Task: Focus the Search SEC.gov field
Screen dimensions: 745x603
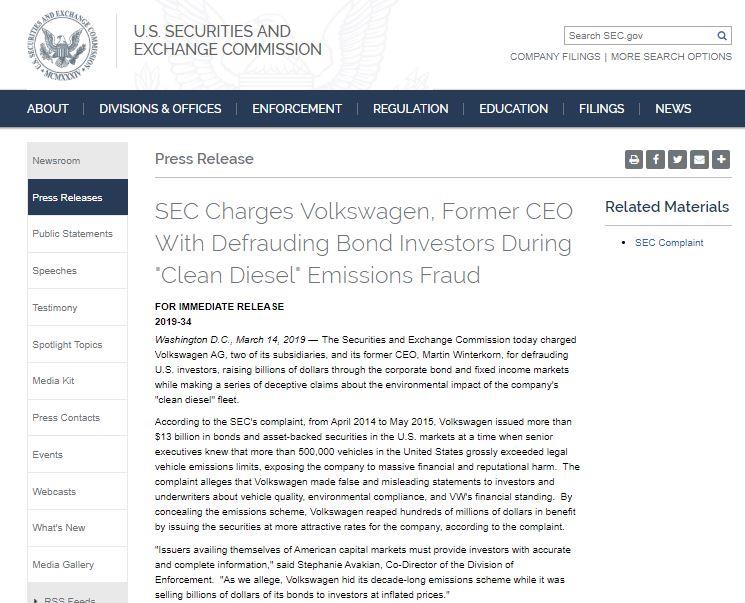Action: pyautogui.click(x=640, y=36)
